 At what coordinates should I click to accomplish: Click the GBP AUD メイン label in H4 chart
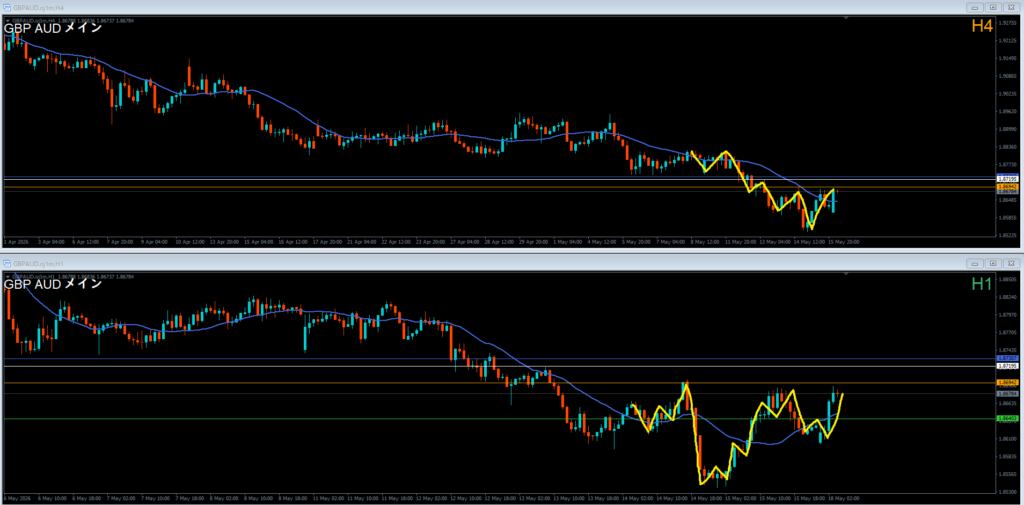[x=53, y=28]
